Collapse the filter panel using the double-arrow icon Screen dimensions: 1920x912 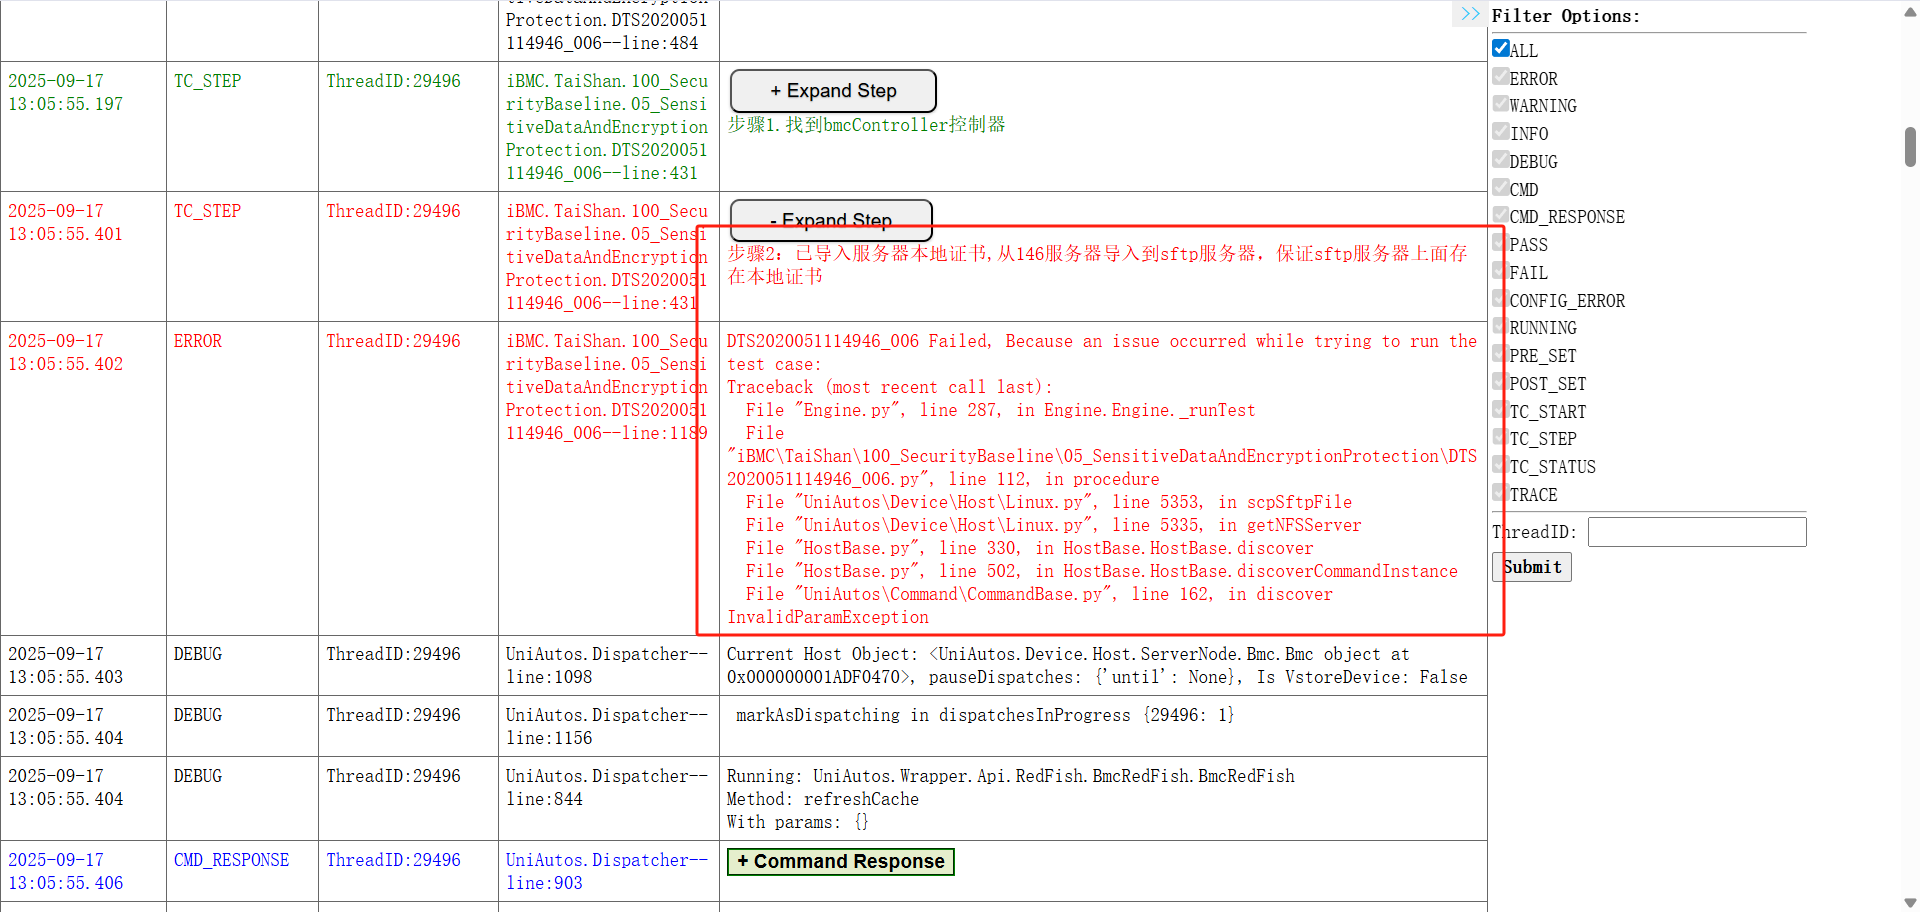tap(1469, 14)
